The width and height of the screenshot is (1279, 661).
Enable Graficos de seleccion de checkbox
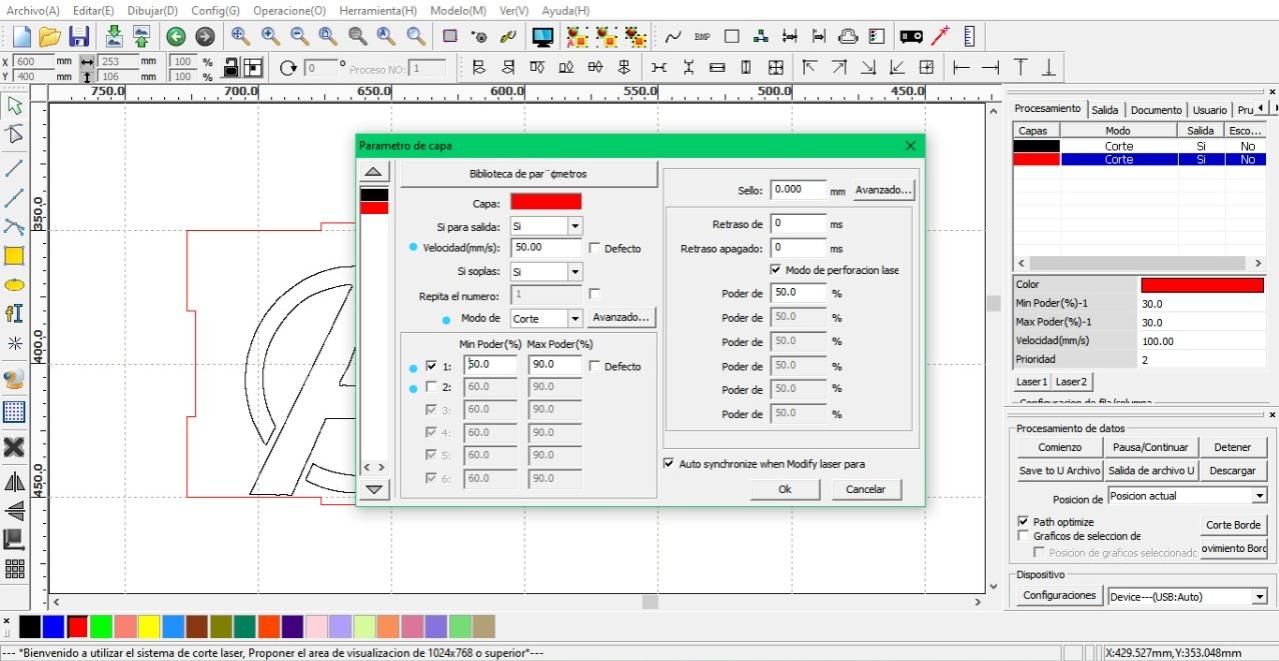pyautogui.click(x=1023, y=536)
